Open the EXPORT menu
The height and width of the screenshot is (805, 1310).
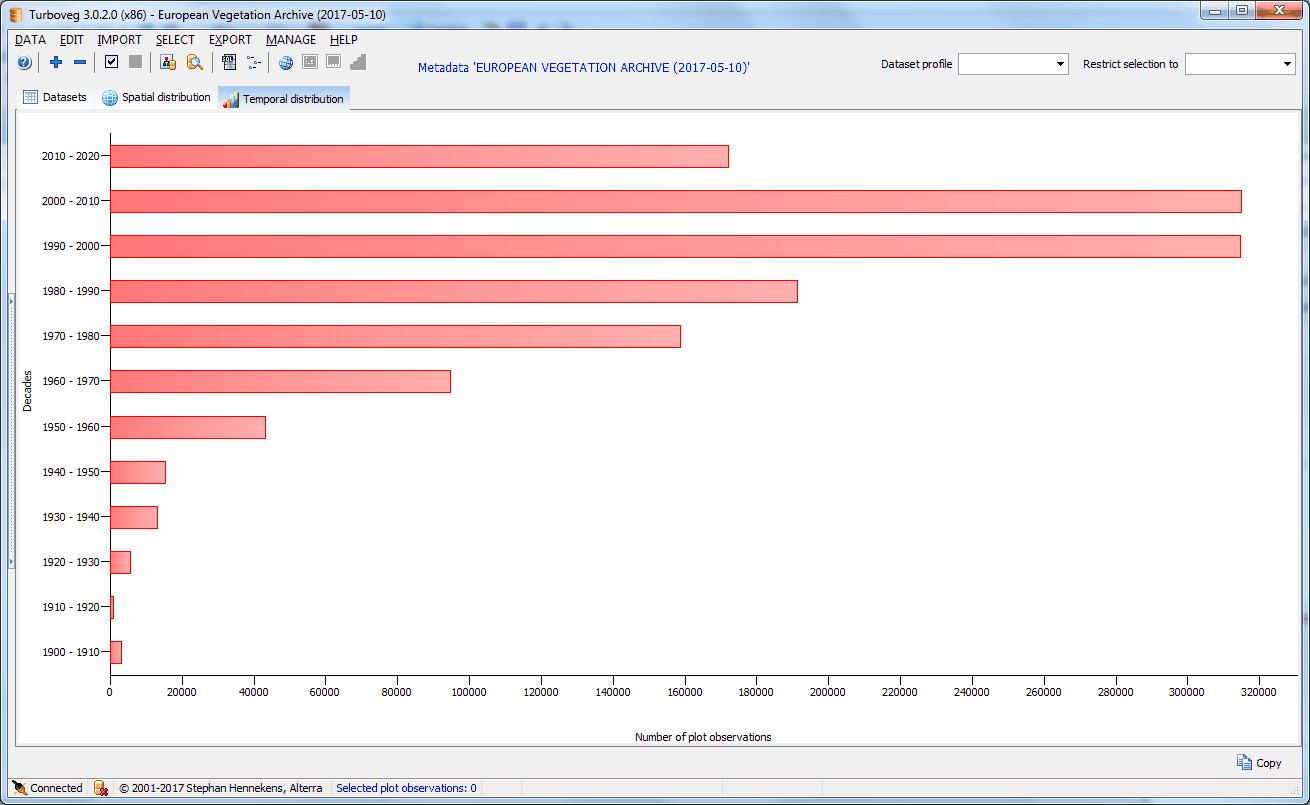coord(230,40)
